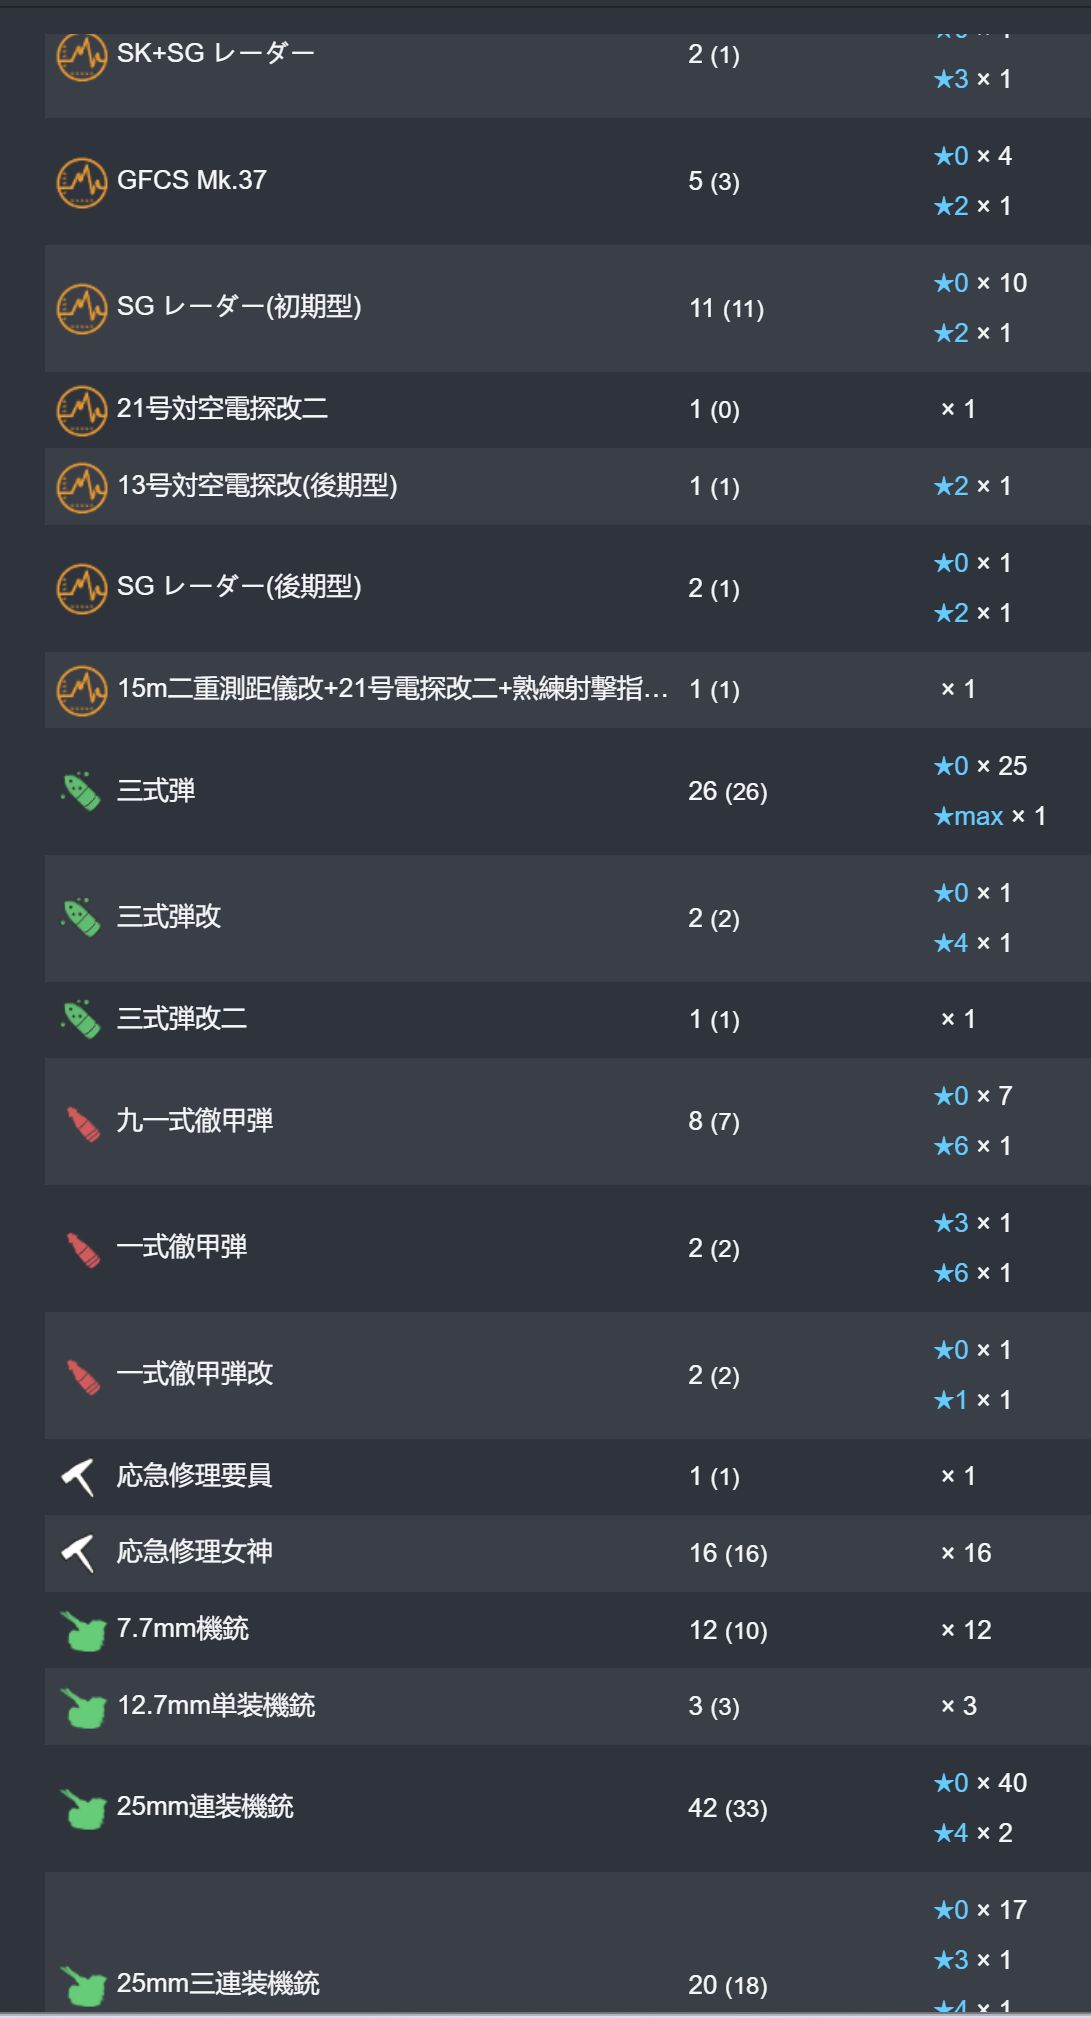The height and width of the screenshot is (2018, 1091).
Task: Click the ★max × 1 entry for 三式弾
Action: point(990,816)
